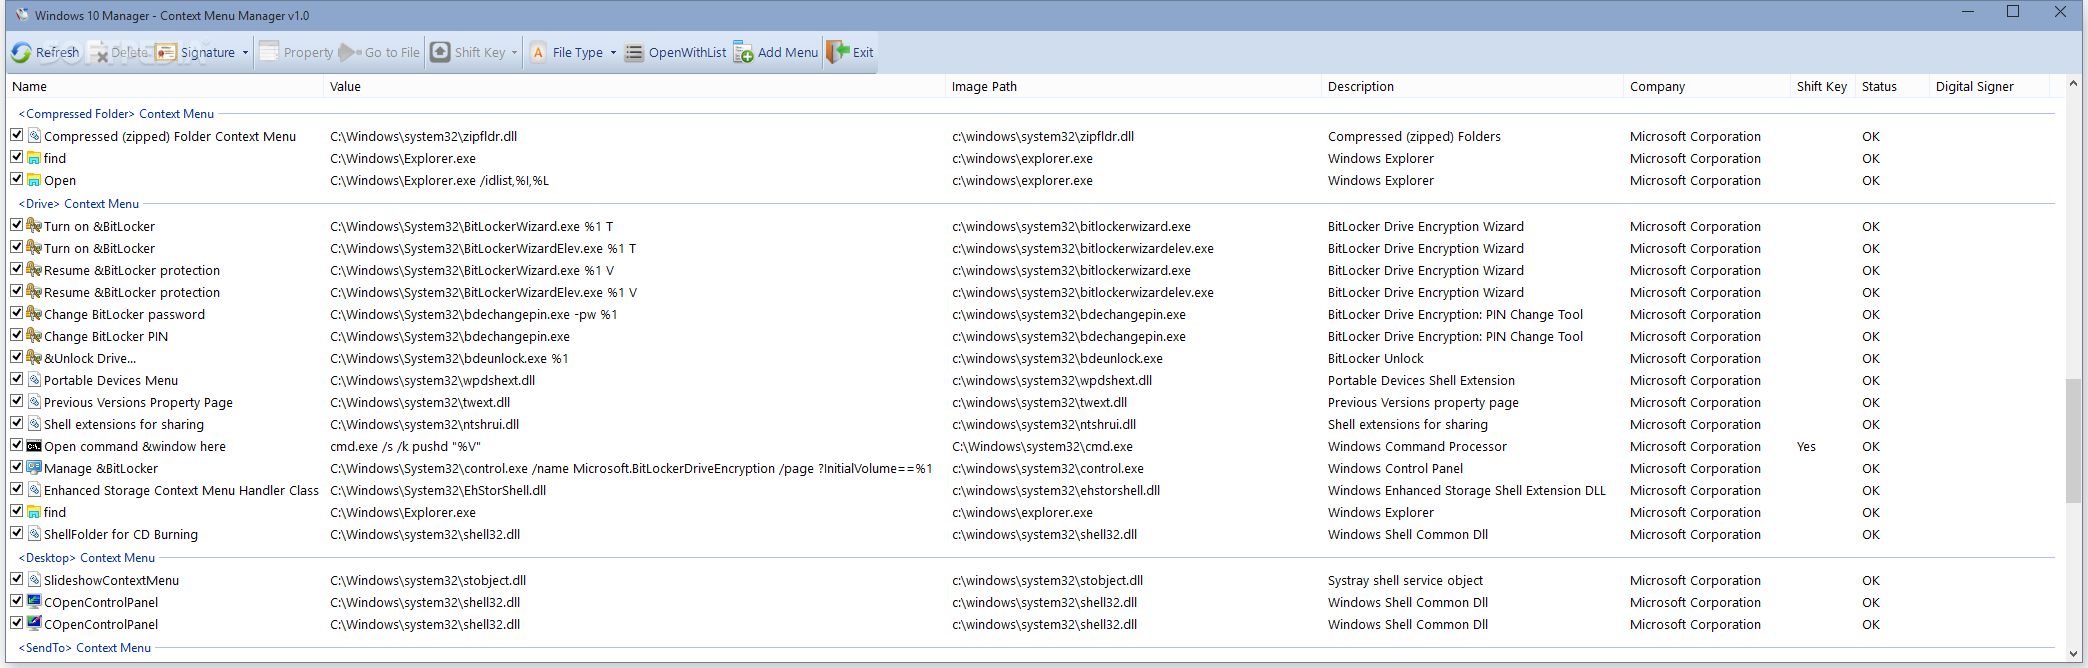Viewport: 2088px width, 668px height.
Task: Open Property of selected item
Action: coord(296,53)
